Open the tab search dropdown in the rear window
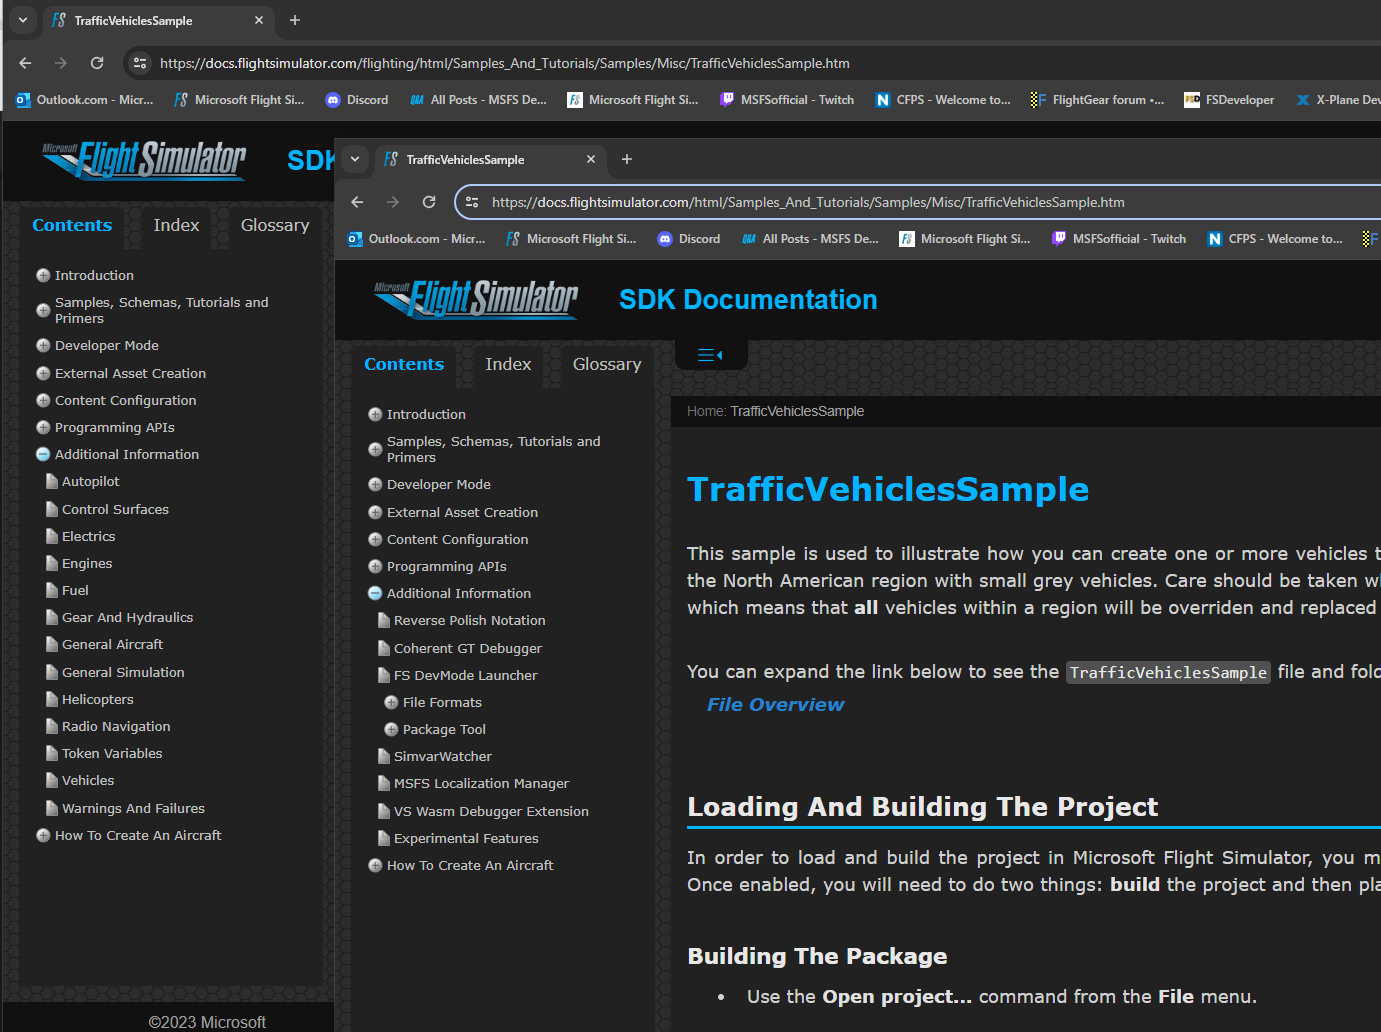 click(23, 20)
